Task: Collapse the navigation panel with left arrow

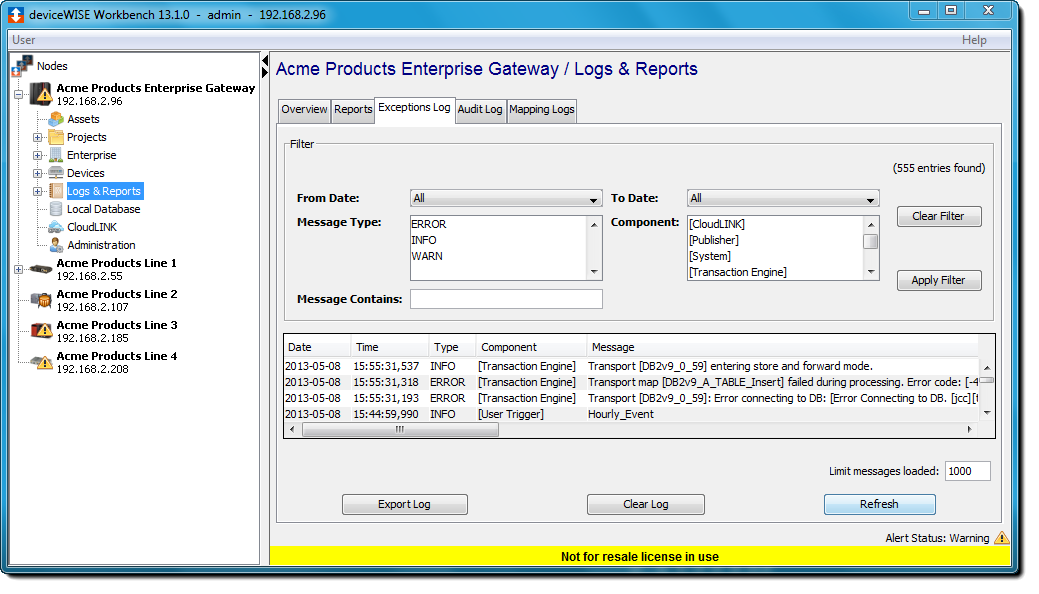Action: click(x=265, y=61)
